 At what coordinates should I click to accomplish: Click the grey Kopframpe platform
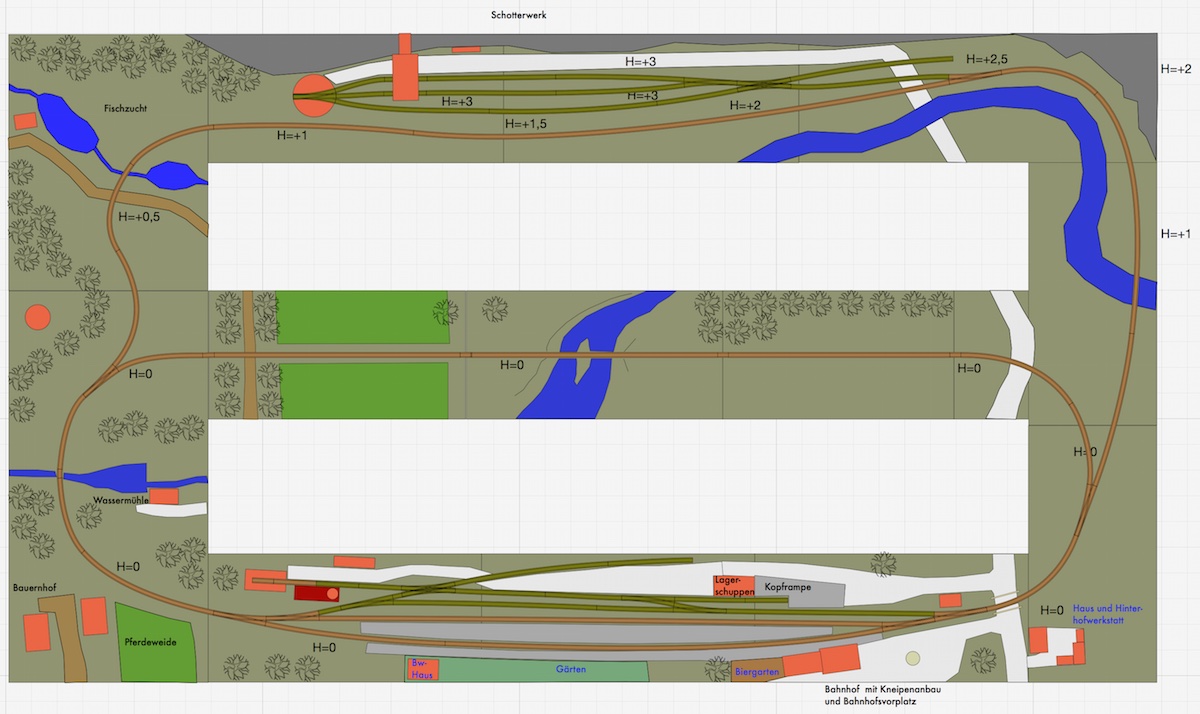pos(800,590)
